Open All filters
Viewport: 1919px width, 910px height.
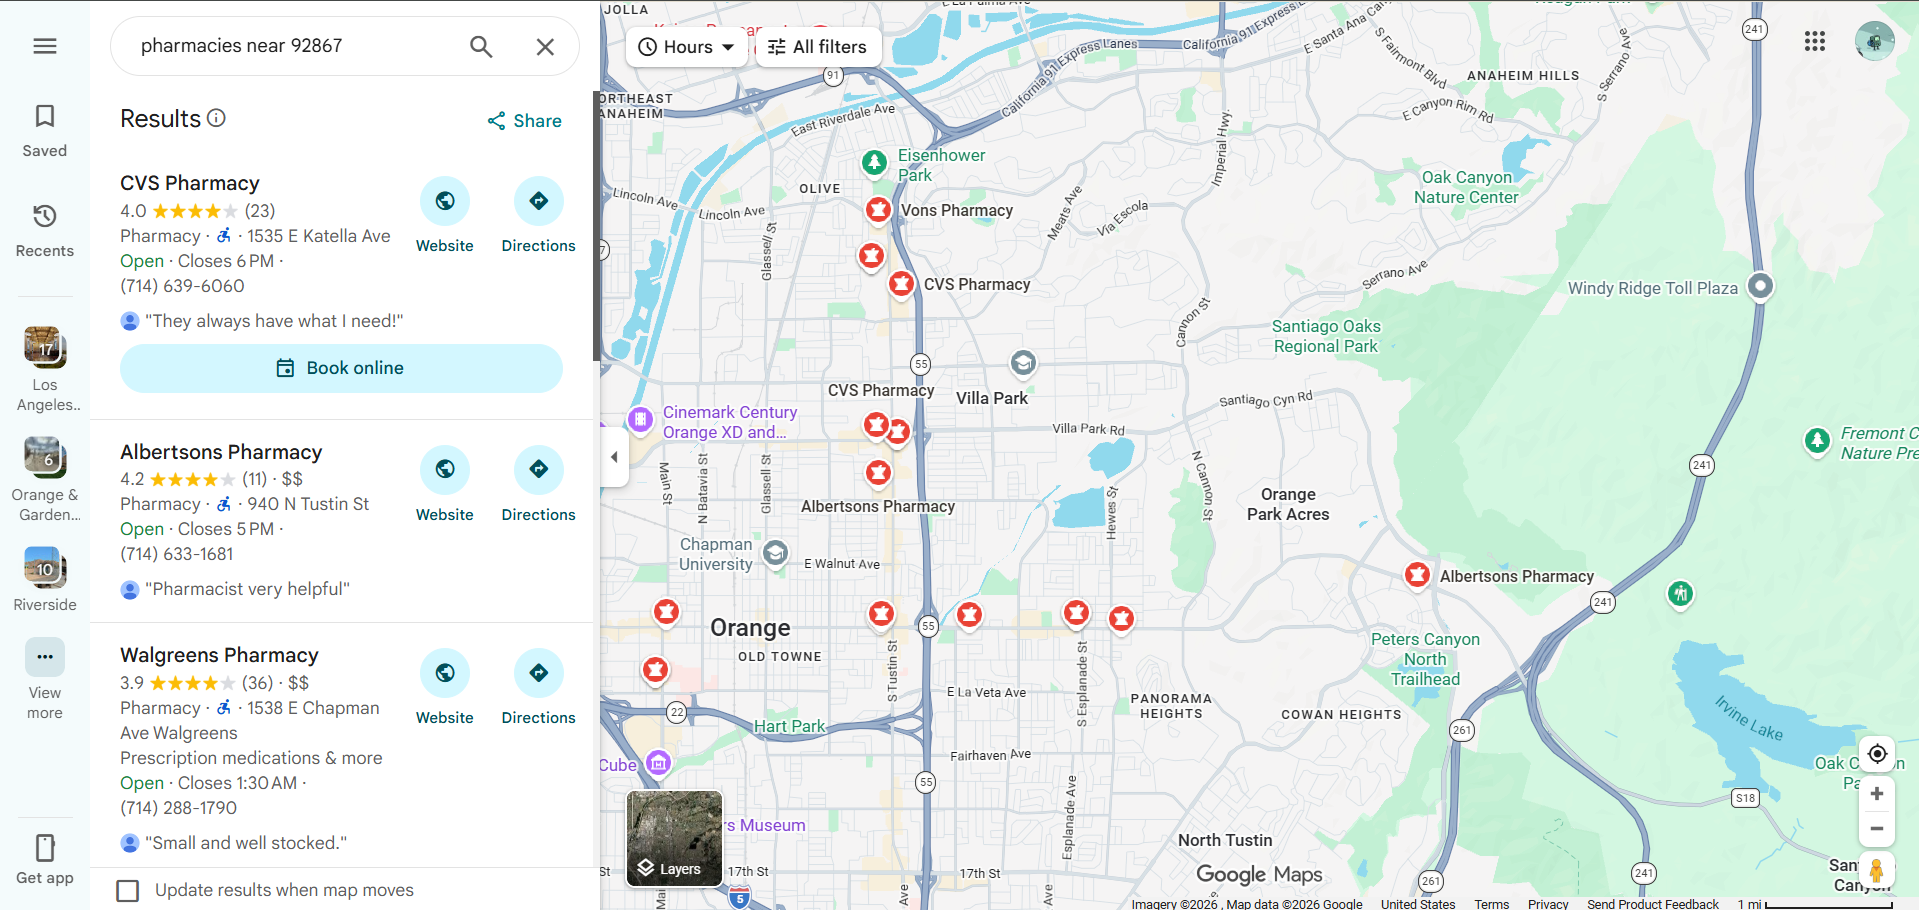tap(818, 47)
